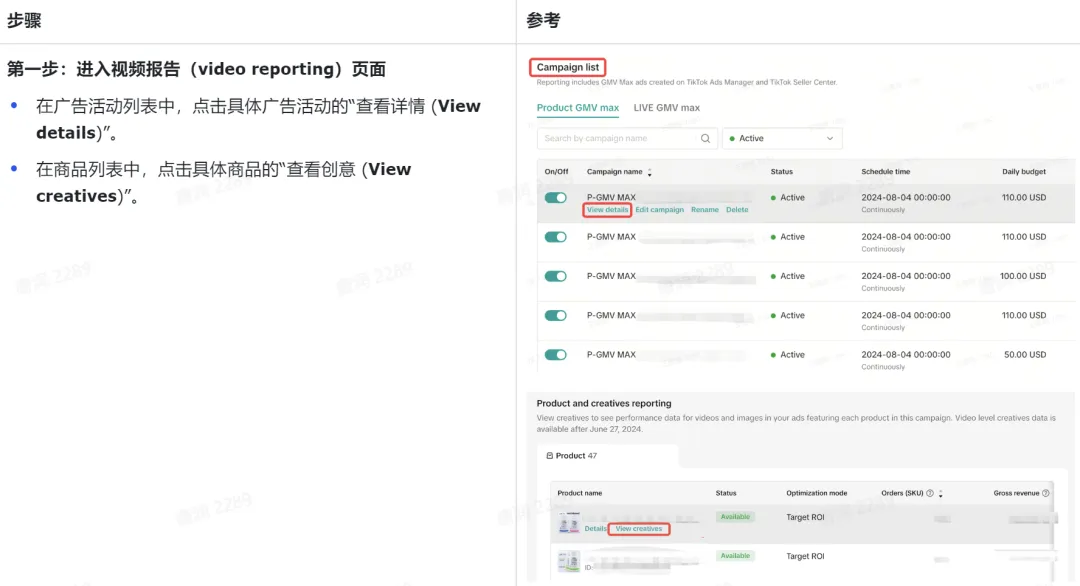Image resolution: width=1080 pixels, height=586 pixels.
Task: Select the Product GMV max tab
Action: pyautogui.click(x=577, y=108)
